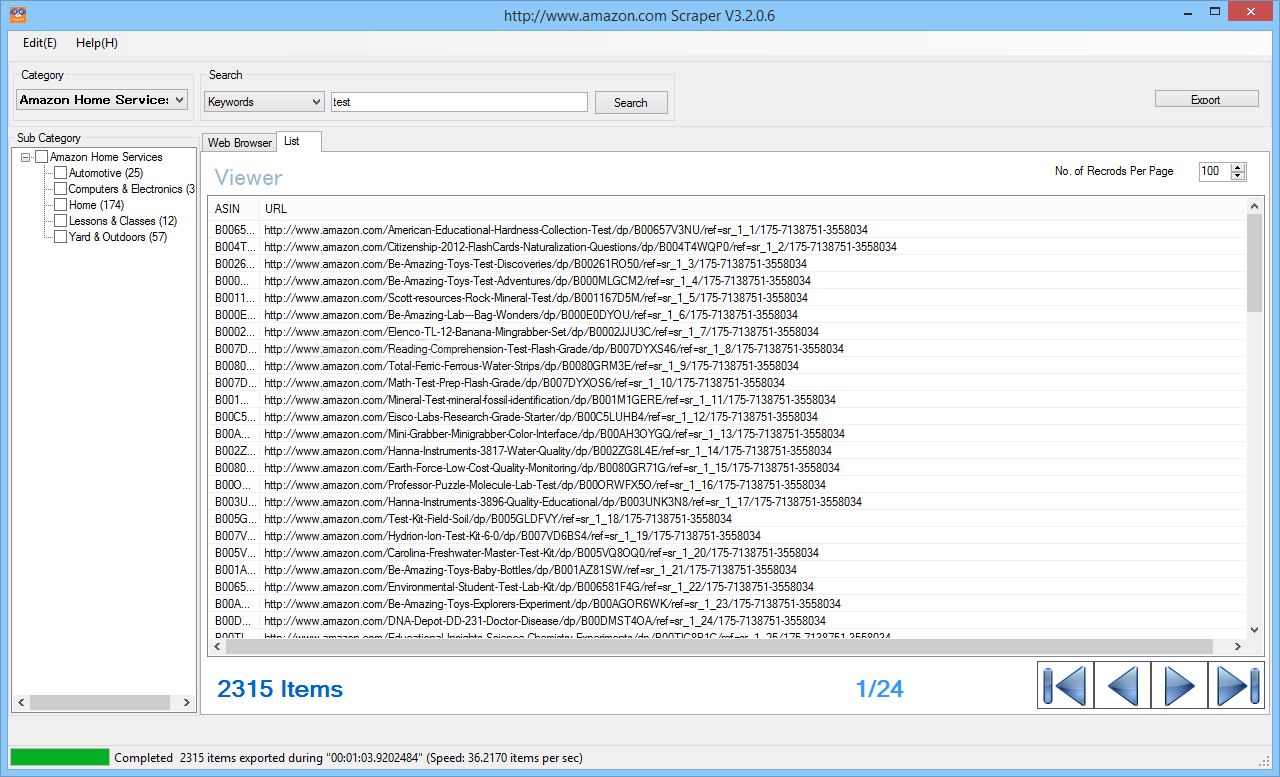Go to the previous results page

1122,686
